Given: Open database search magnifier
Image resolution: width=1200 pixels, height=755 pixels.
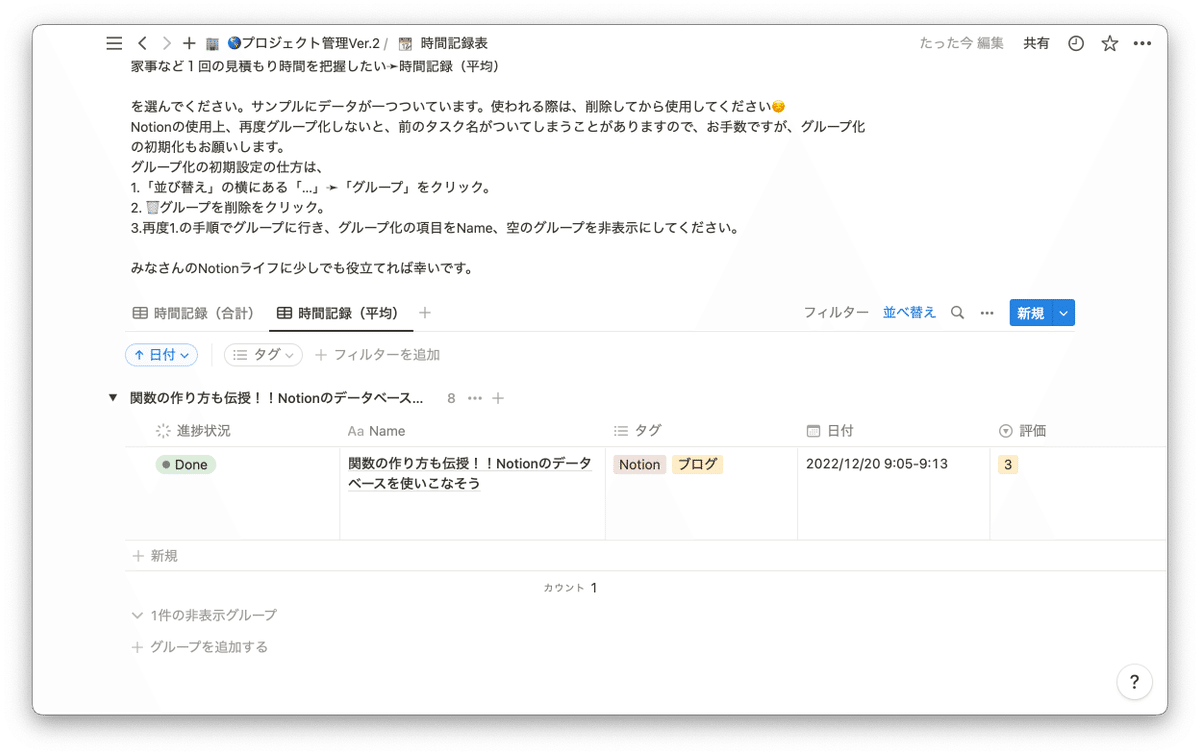Looking at the screenshot, I should (957, 313).
